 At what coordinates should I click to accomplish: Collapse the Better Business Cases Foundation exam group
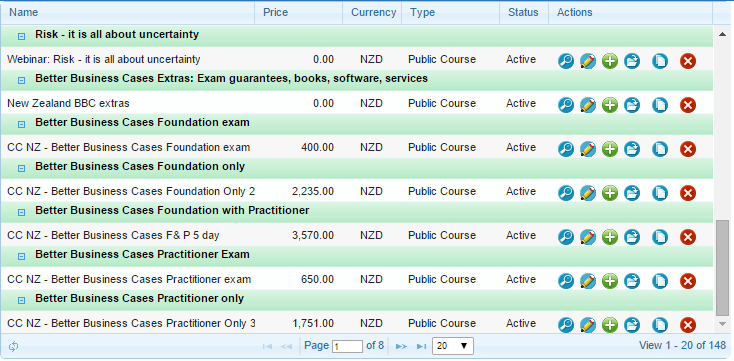click(x=22, y=125)
